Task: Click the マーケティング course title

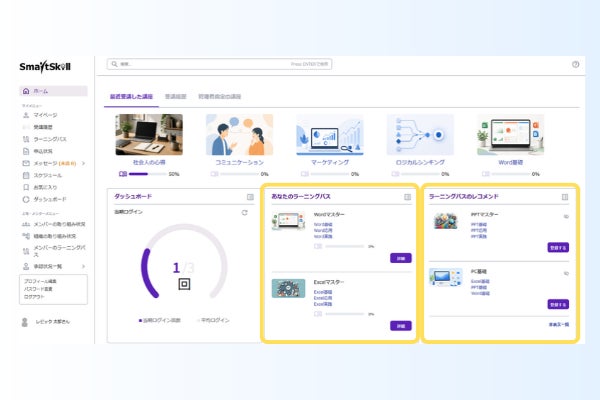Action: [330, 162]
